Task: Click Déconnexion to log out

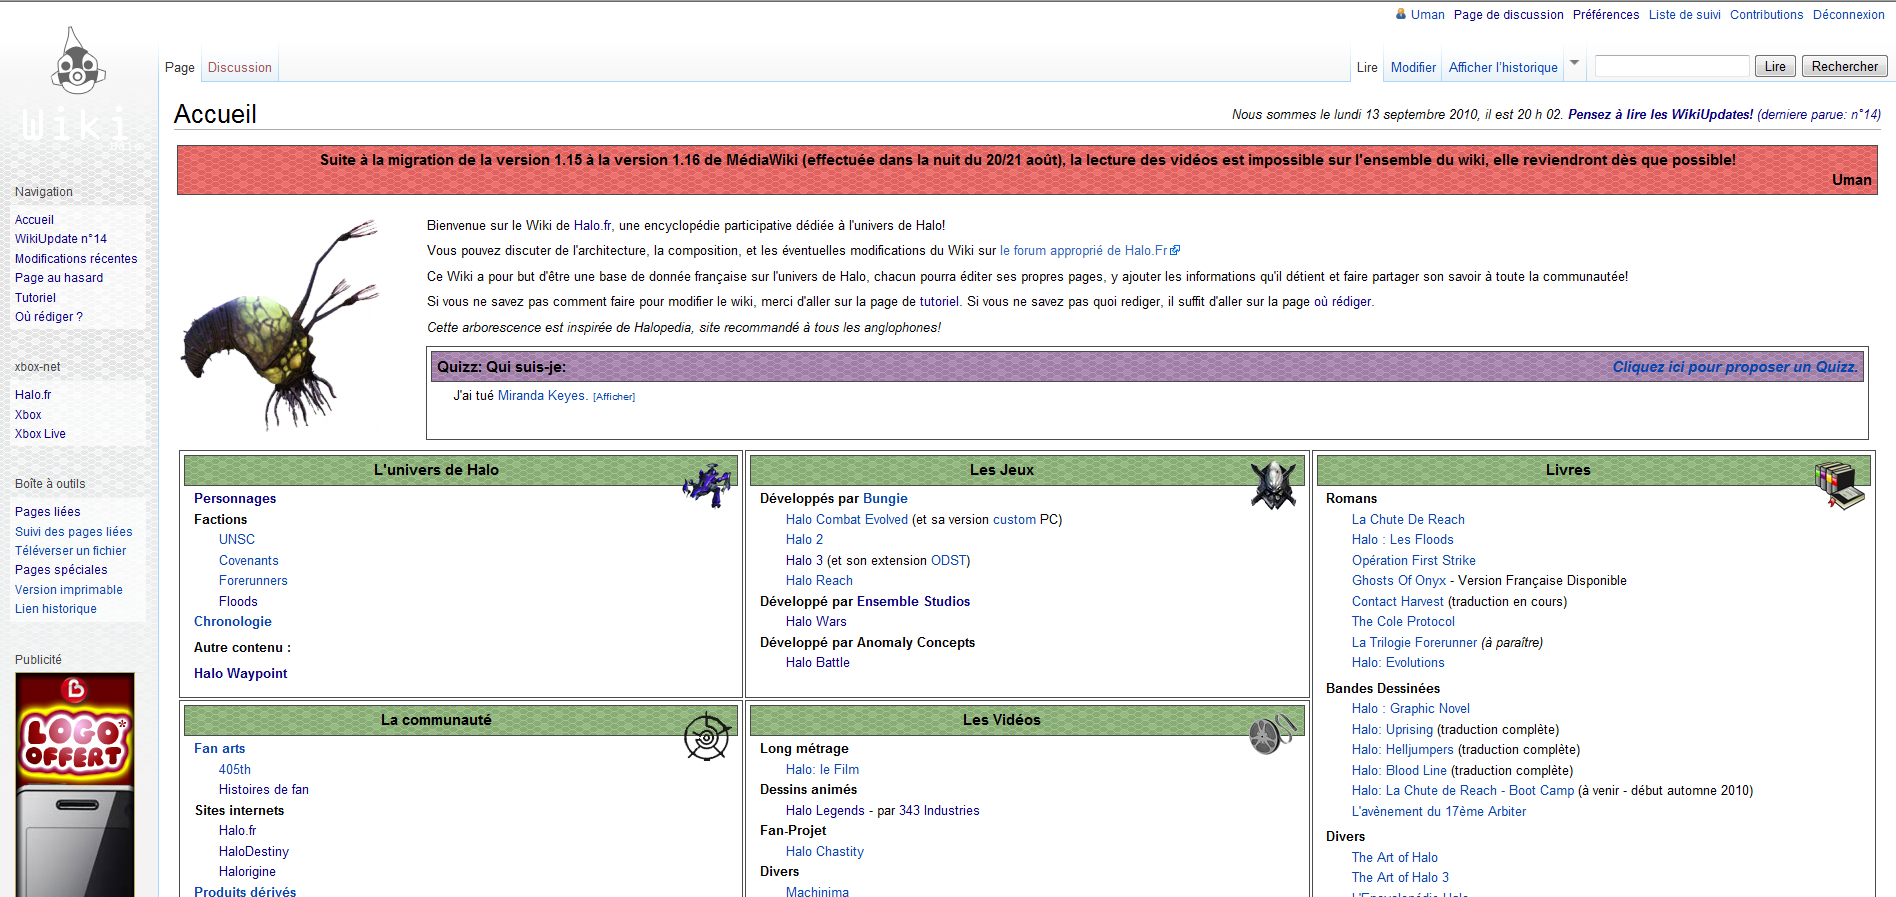Action: [x=1849, y=15]
